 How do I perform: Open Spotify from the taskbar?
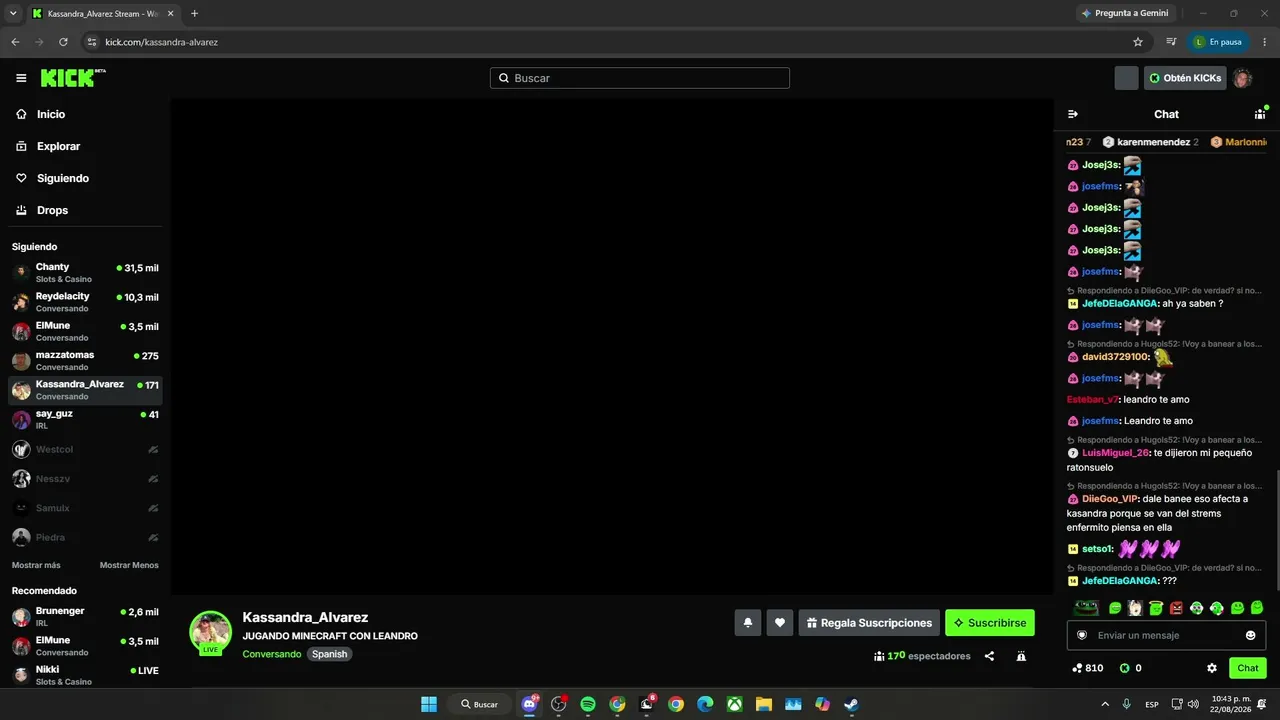[588, 704]
